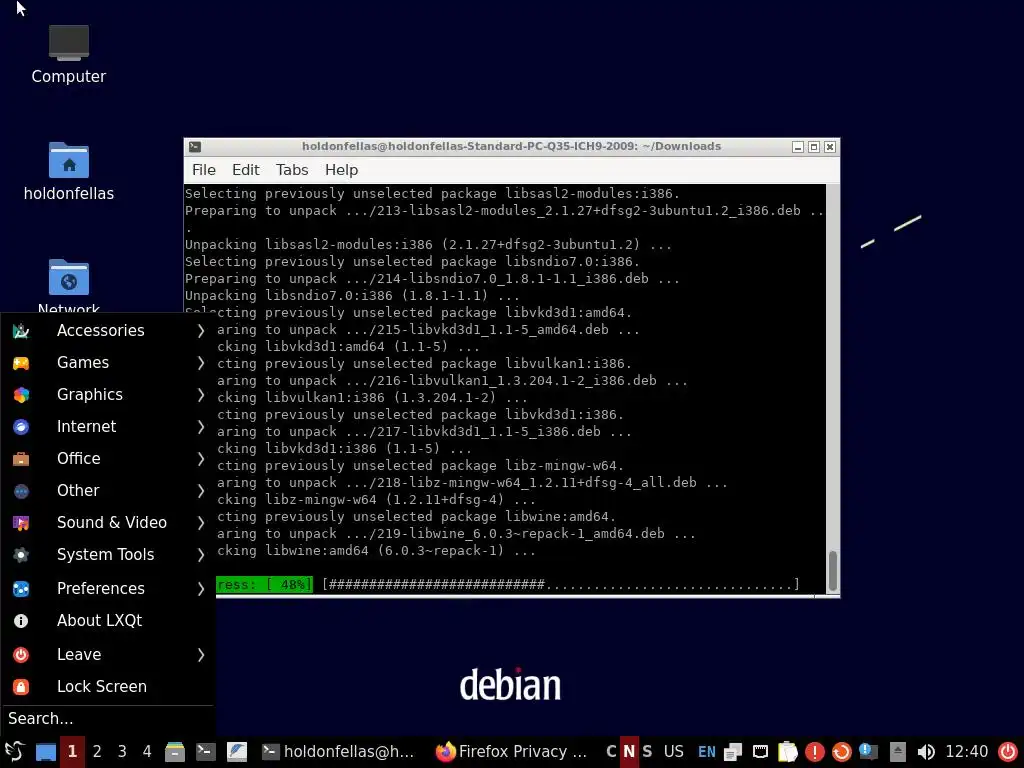Expand the Accessories submenu arrow

pos(200,331)
